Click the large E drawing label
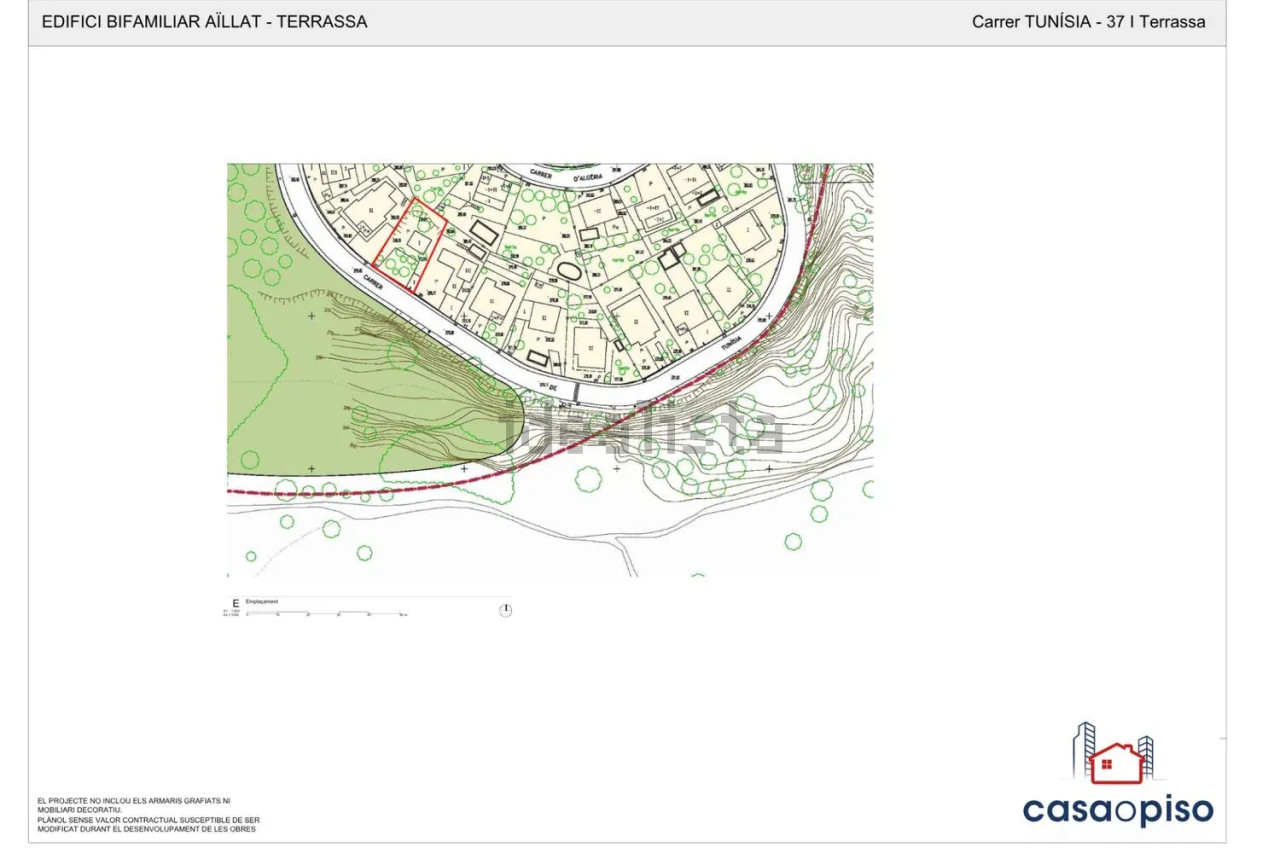Viewport: 1280px width, 853px height. (x=235, y=603)
